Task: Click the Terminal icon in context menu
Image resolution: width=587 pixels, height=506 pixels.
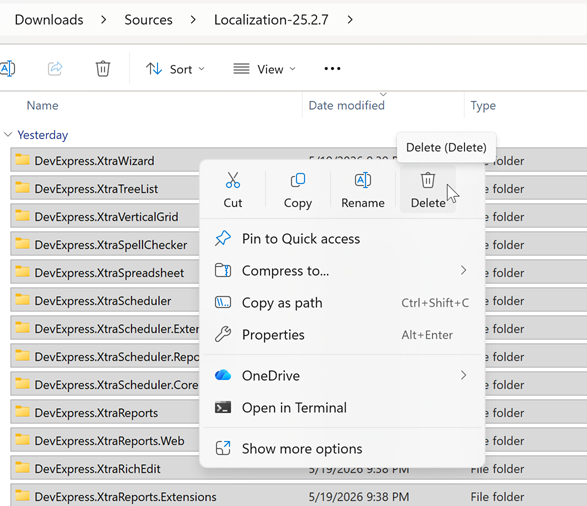Action: [x=223, y=407]
